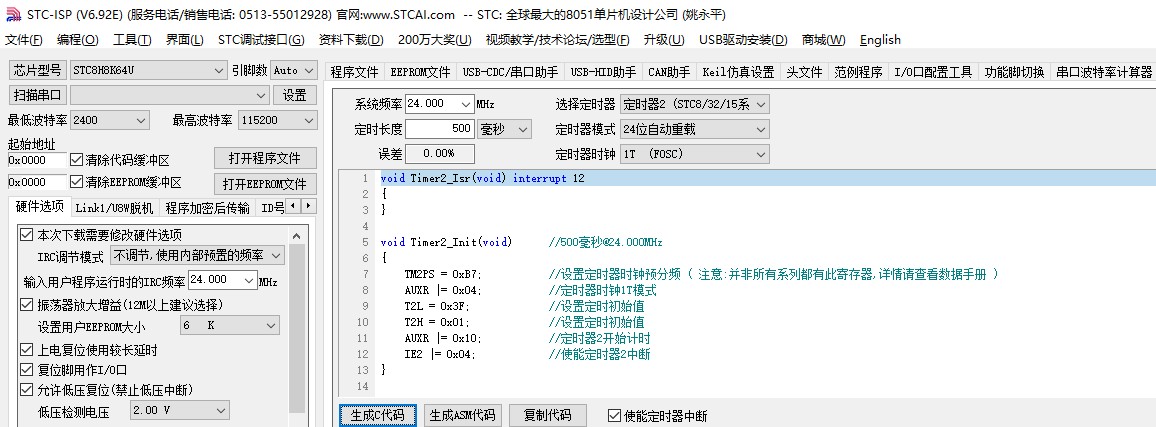Open 视频教学/技术论坛/选型 menu
This screenshot has width=1156, height=427.
(557, 40)
